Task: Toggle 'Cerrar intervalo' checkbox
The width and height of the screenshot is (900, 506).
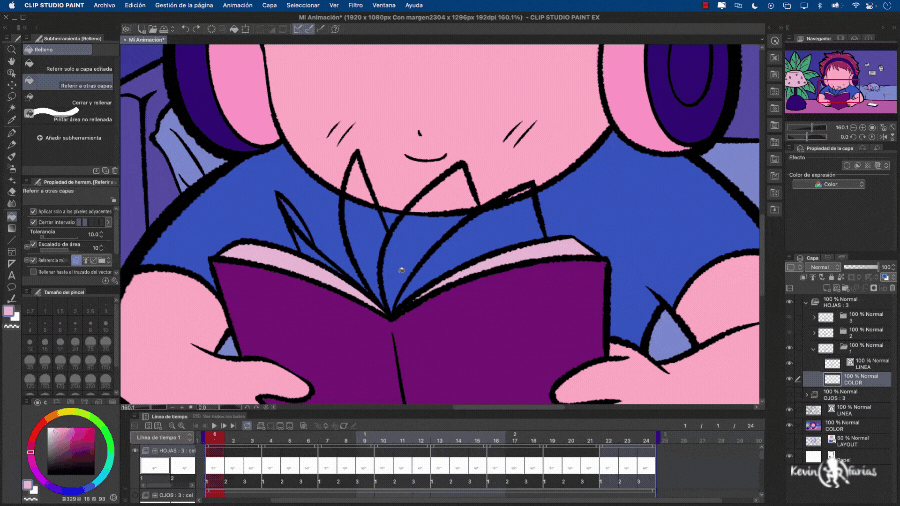Action: (33, 222)
